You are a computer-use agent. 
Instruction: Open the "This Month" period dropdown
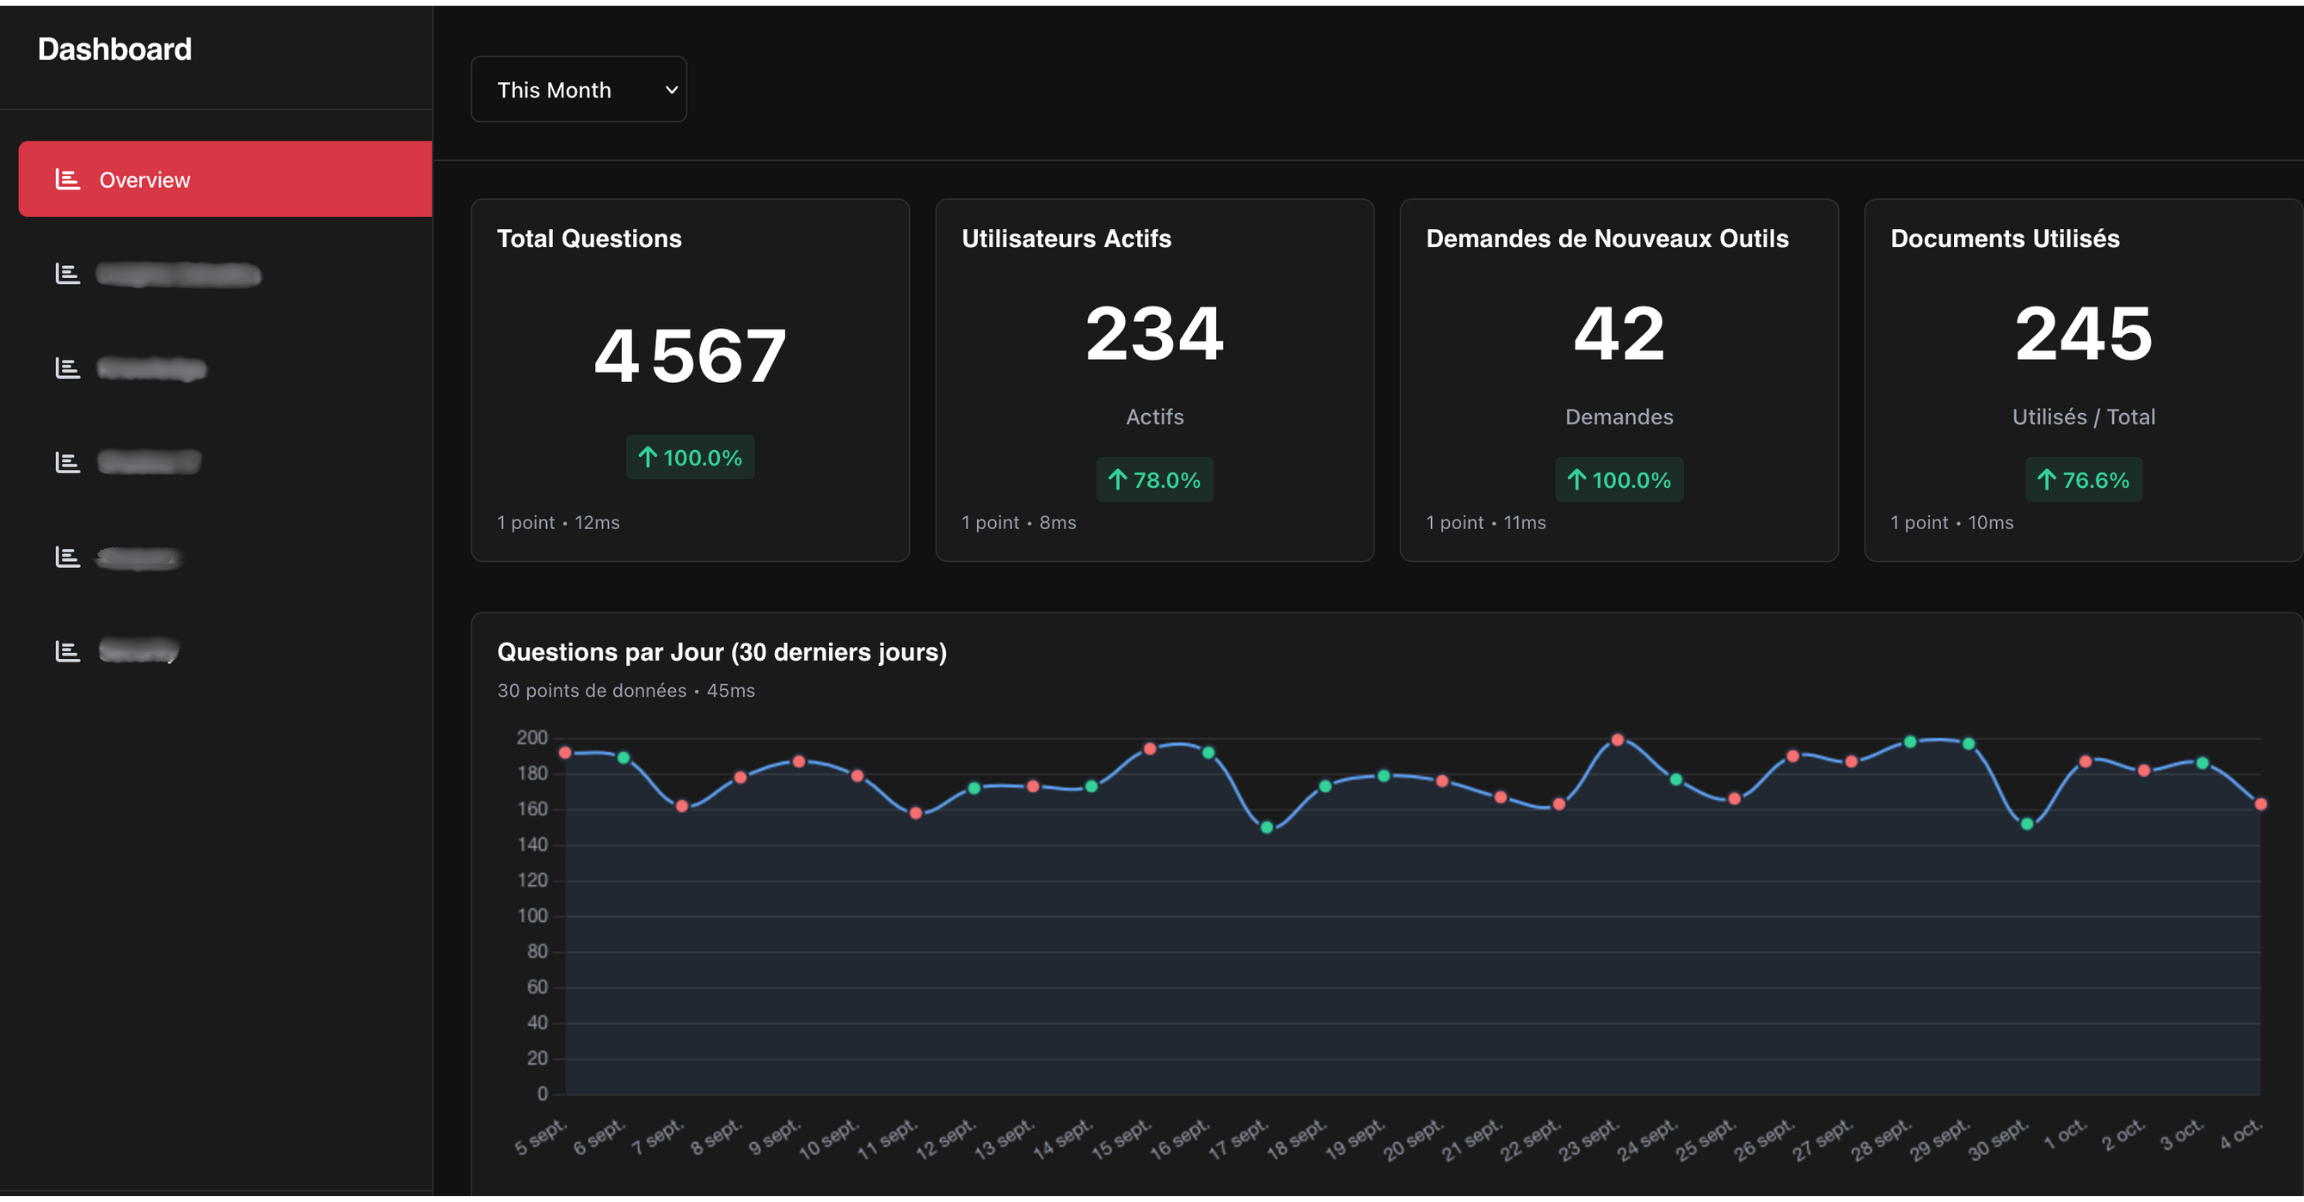tap(578, 89)
